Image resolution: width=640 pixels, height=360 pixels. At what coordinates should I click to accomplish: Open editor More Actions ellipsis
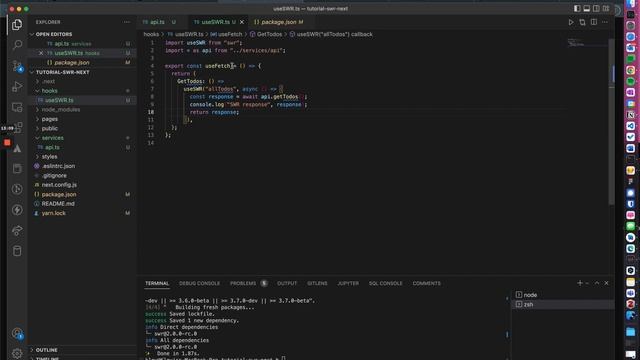(x=605, y=22)
